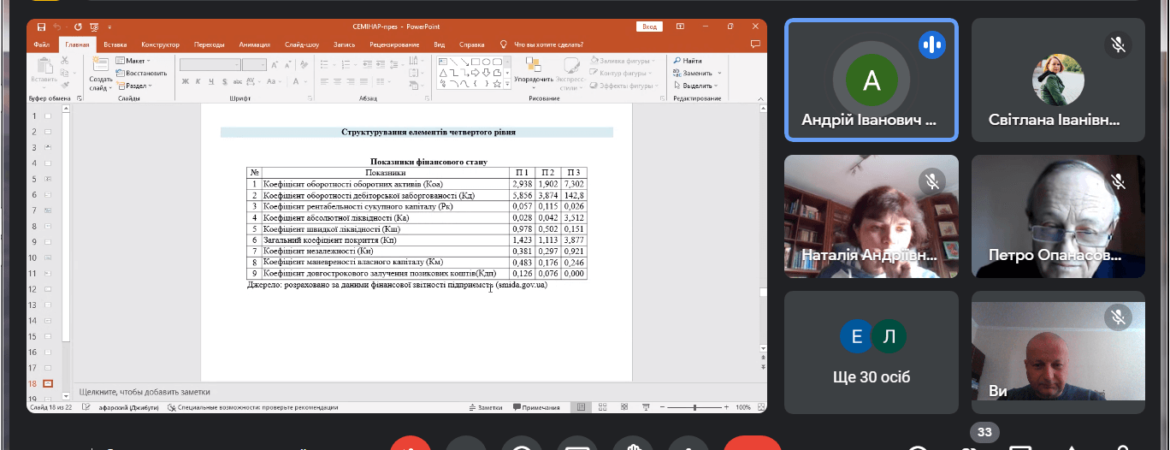This screenshot has width=1170, height=450.
Task: Switch to slide sorter view icon
Action: (602, 407)
